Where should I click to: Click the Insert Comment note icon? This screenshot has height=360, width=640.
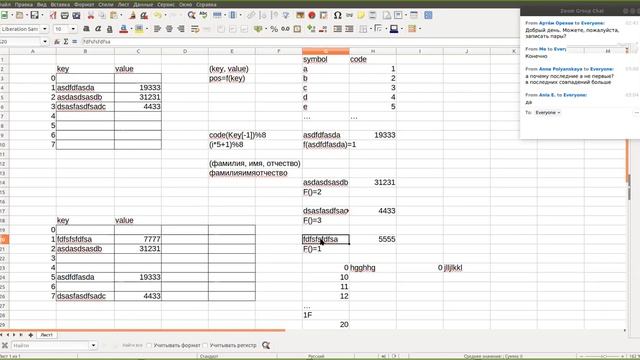click(x=361, y=15)
